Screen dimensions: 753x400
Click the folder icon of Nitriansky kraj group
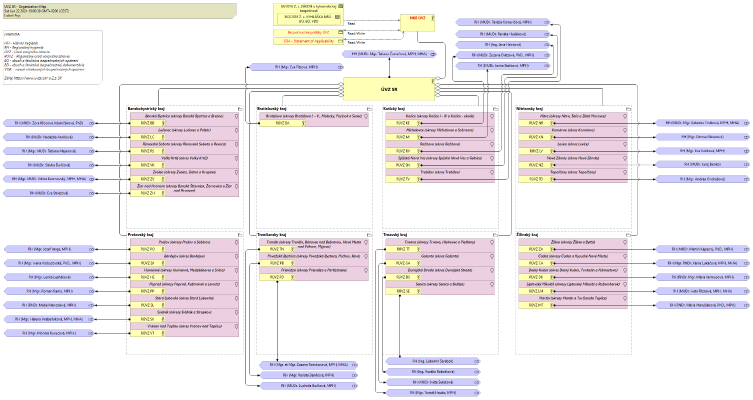pyautogui.click(x=628, y=109)
